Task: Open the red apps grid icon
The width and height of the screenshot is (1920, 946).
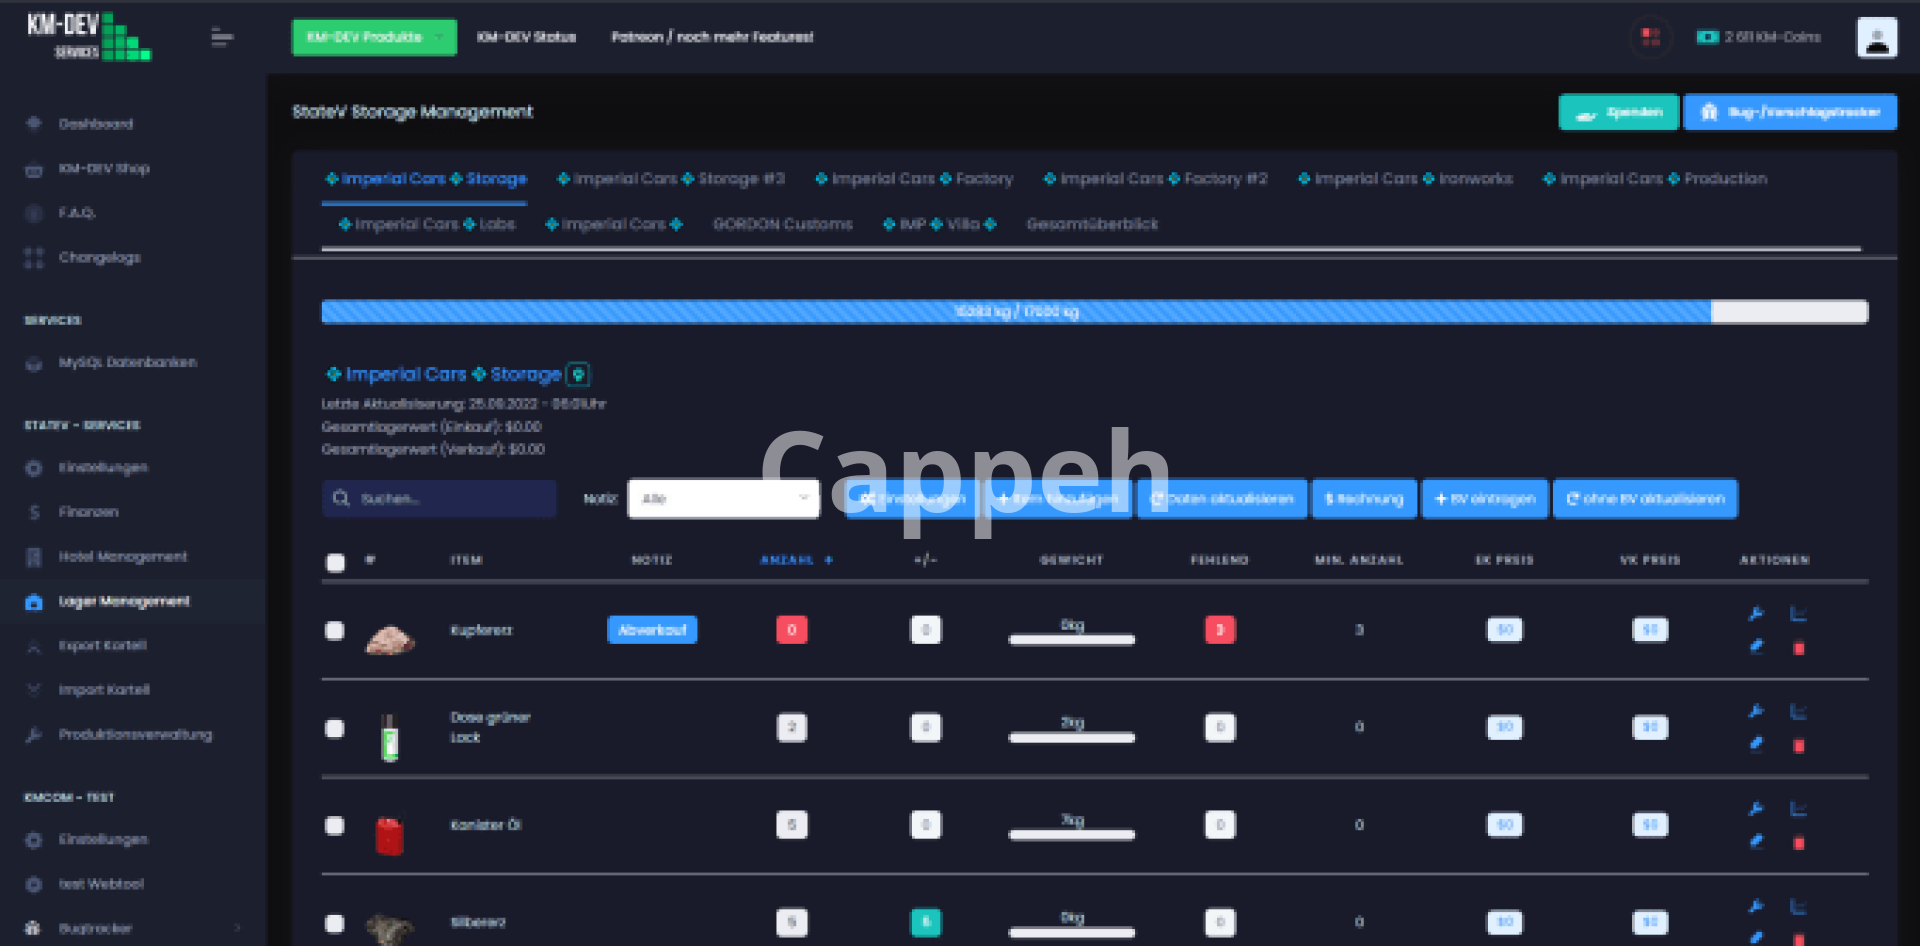Action: click(1650, 37)
